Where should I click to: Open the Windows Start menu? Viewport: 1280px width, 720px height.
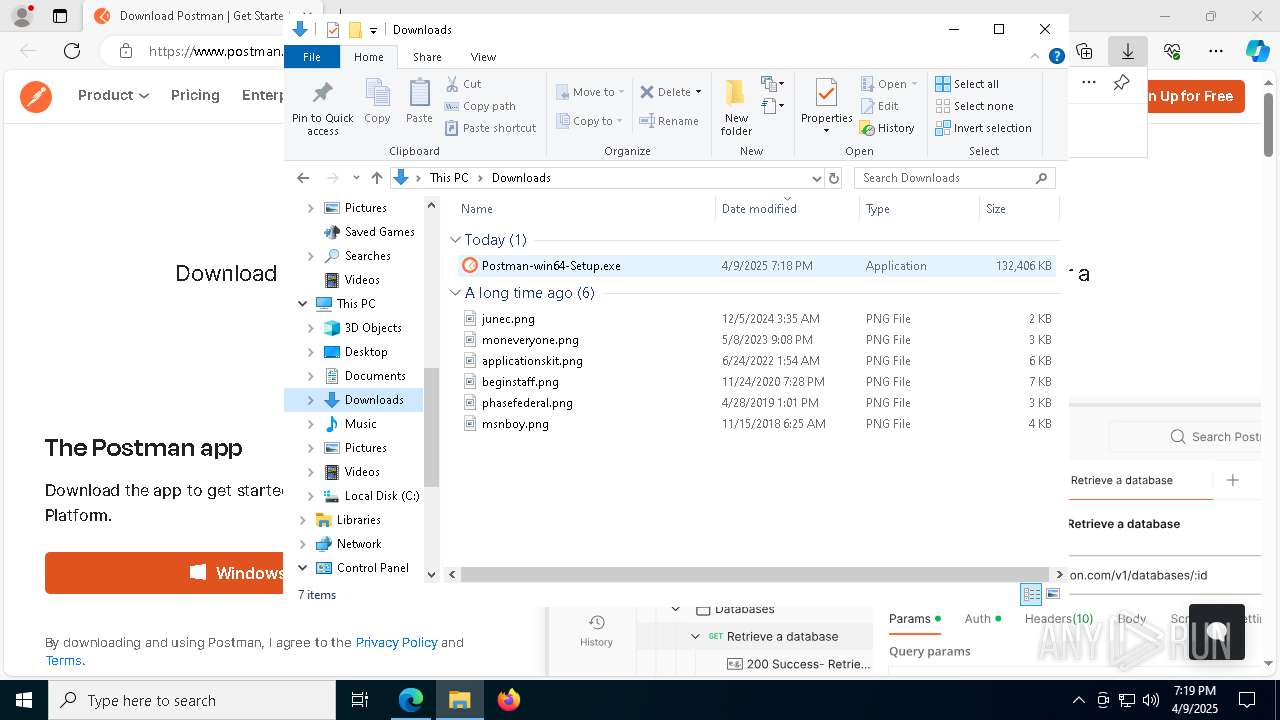pos(22,700)
